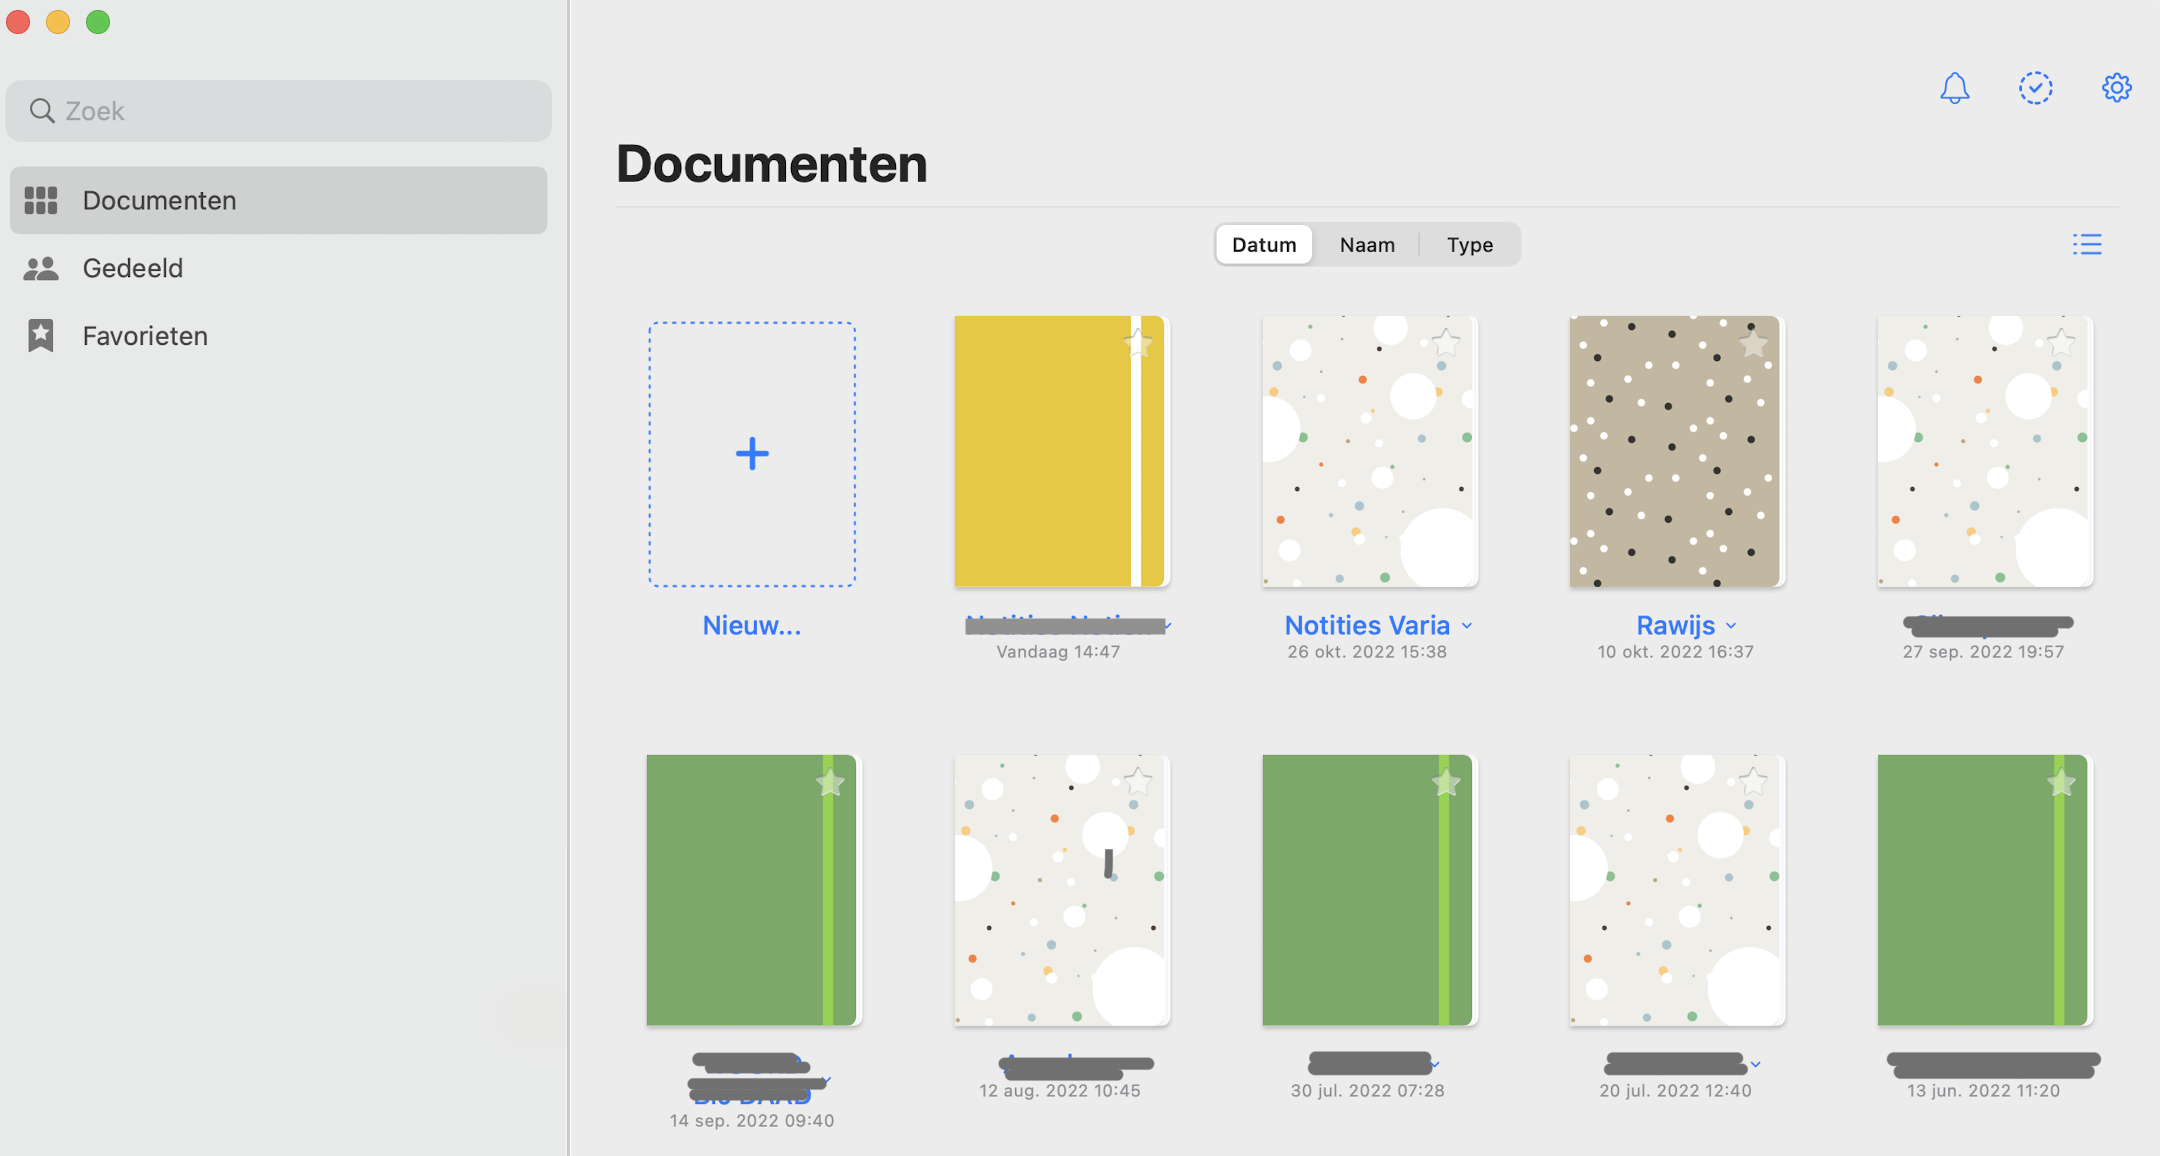The width and height of the screenshot is (2160, 1156).
Task: Select Documenten in the sidebar
Action: [x=159, y=199]
